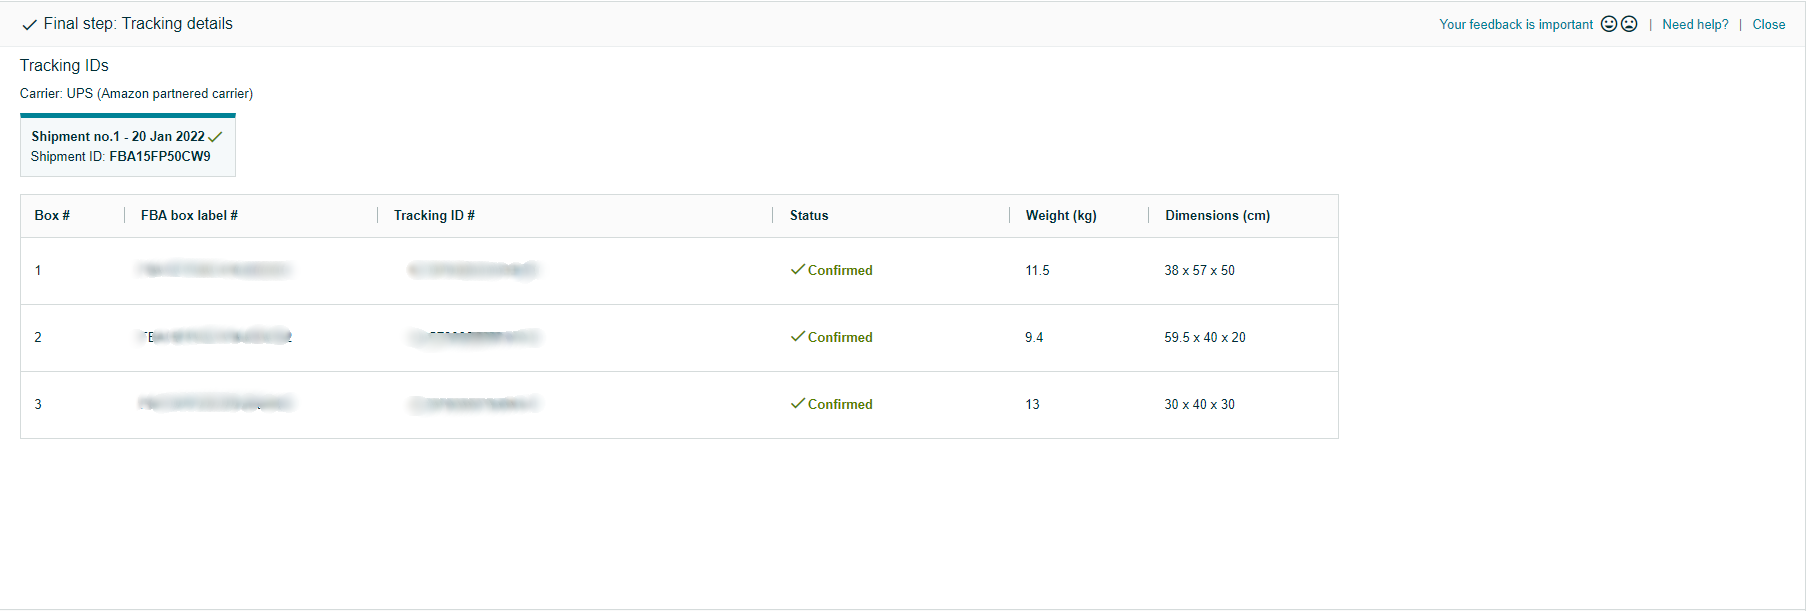Click the Confirmed checkmark for box 3
Image resolution: width=1817 pixels, height=611 pixels.
click(x=797, y=404)
